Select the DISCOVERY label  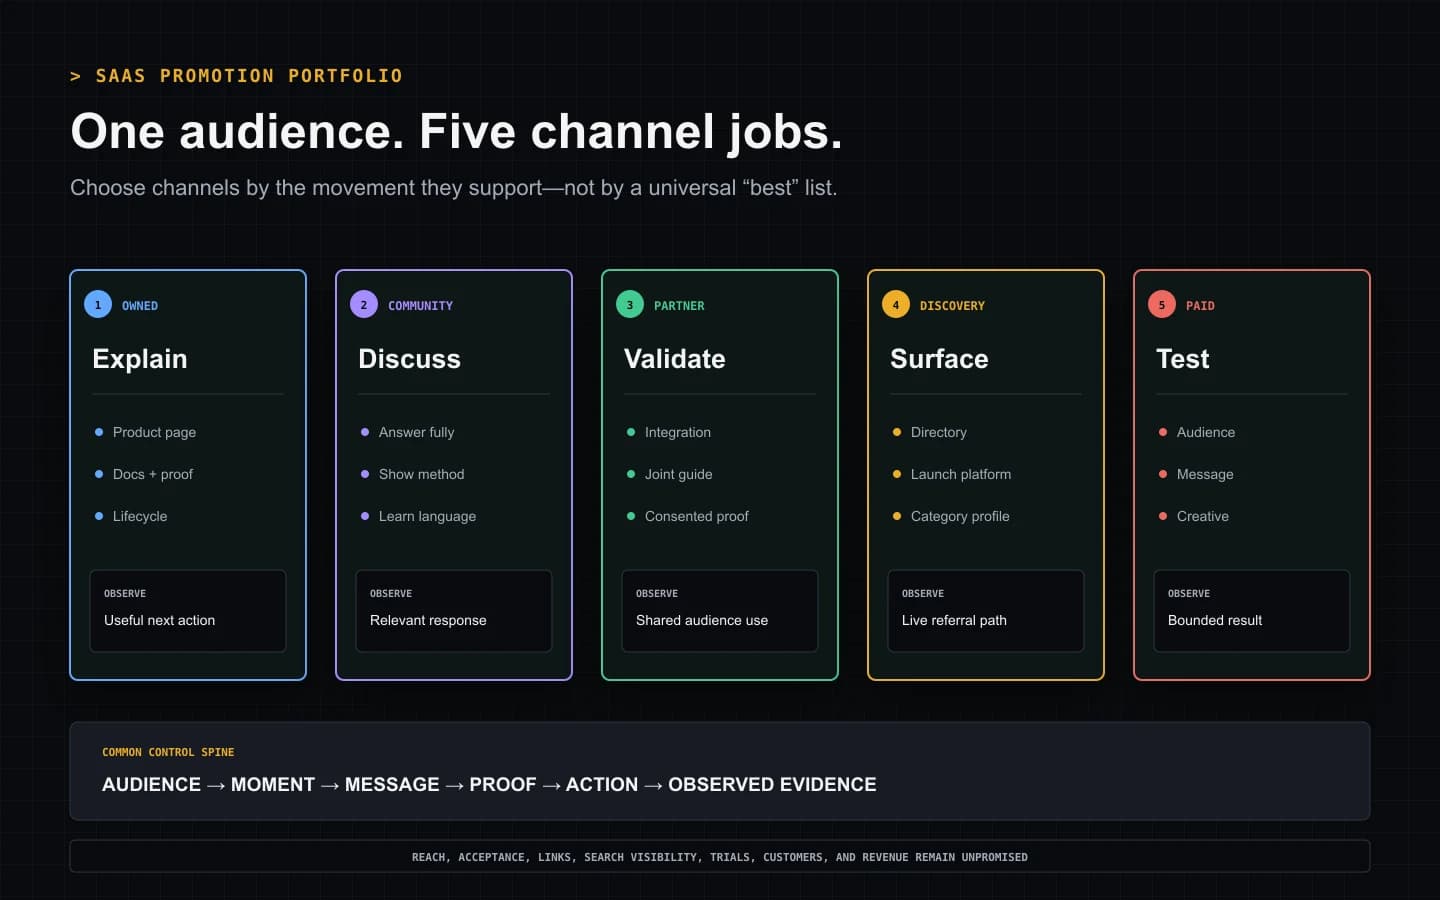click(x=952, y=306)
